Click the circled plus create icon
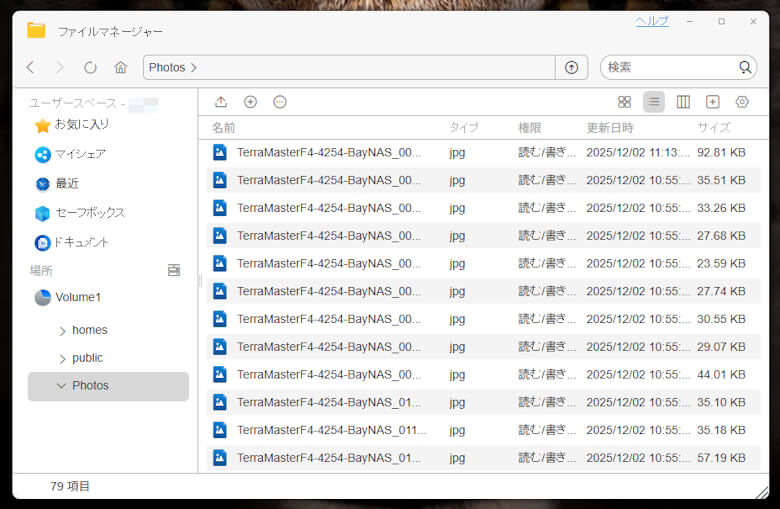 coord(250,102)
